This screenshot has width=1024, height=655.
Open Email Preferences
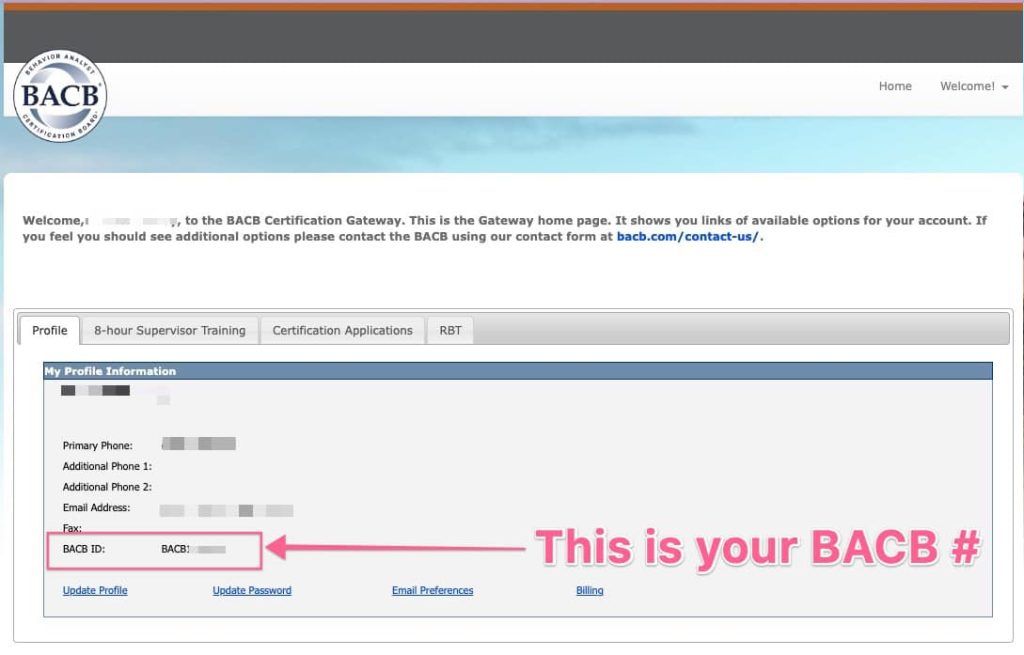(432, 590)
